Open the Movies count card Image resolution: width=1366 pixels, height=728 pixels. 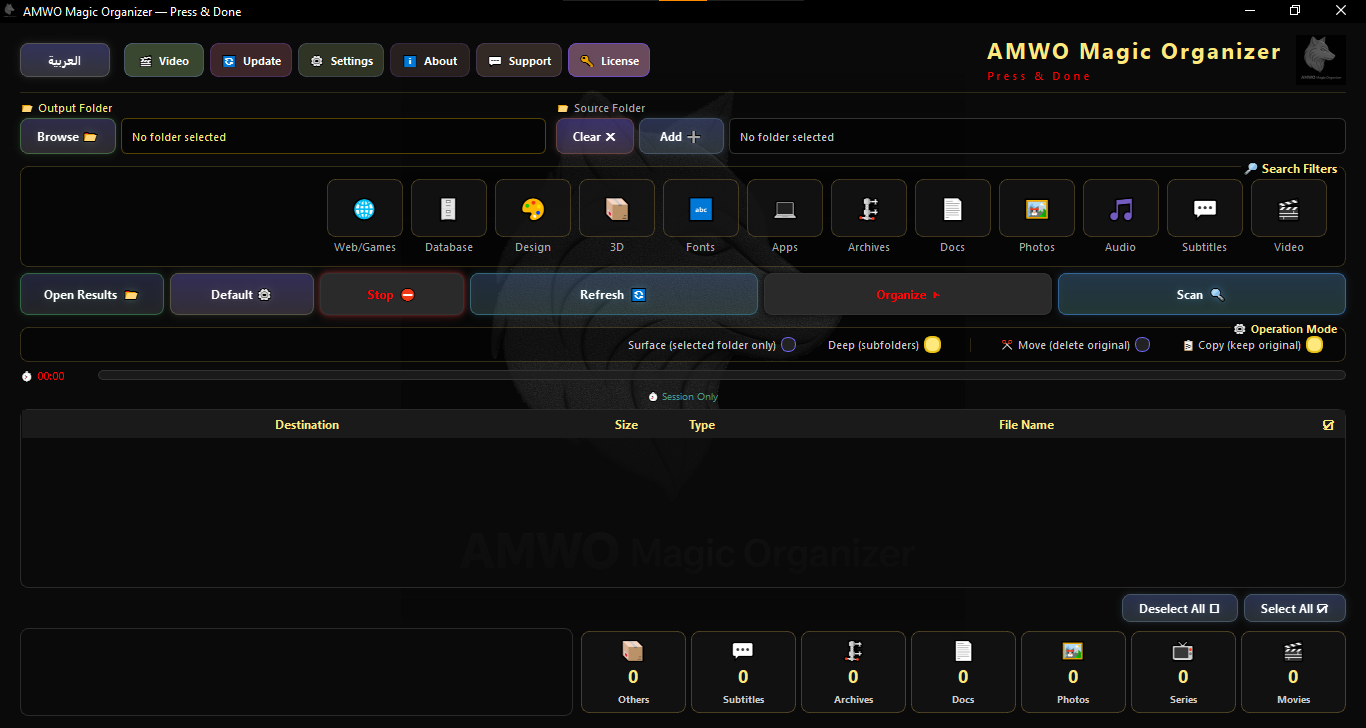click(x=1293, y=672)
